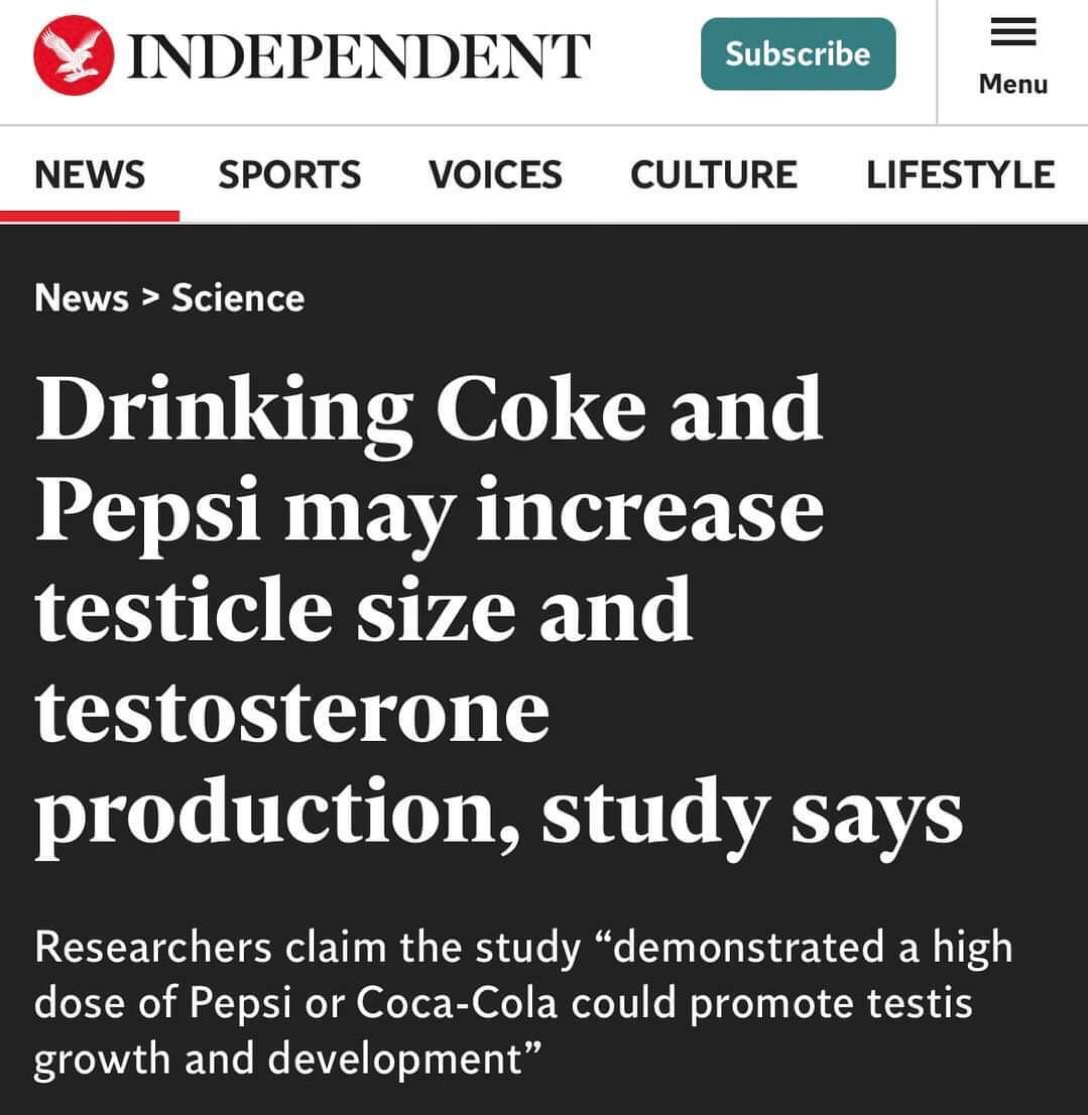
Task: Open the hamburger menu icon
Action: click(x=1012, y=35)
